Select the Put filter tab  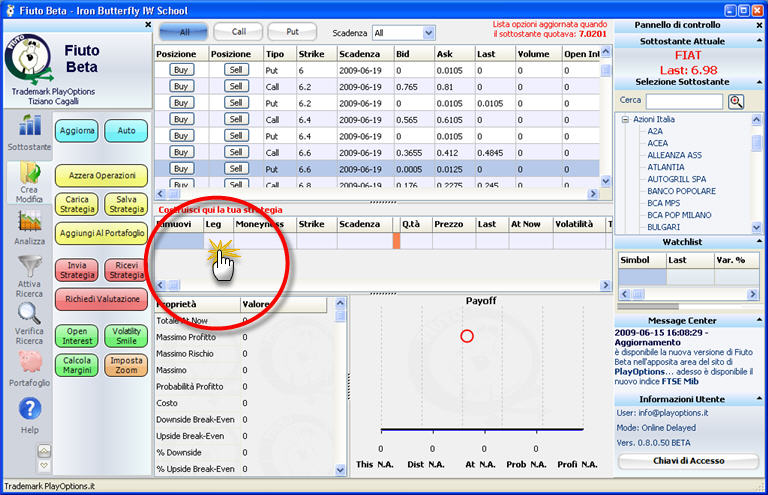[x=292, y=32]
